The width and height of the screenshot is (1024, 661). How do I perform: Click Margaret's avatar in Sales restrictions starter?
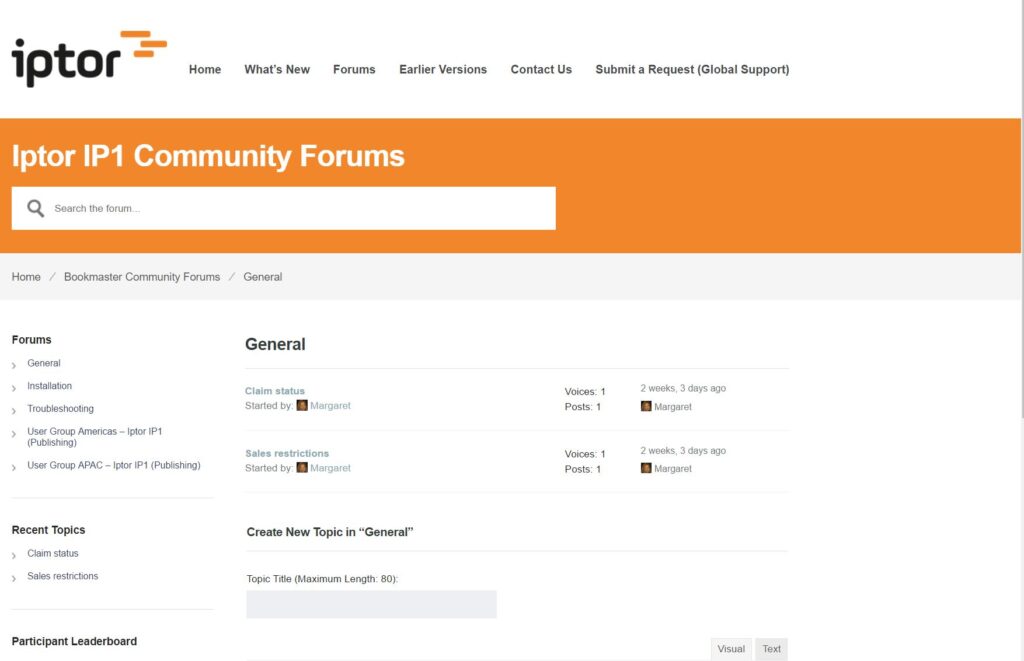[x=302, y=468]
